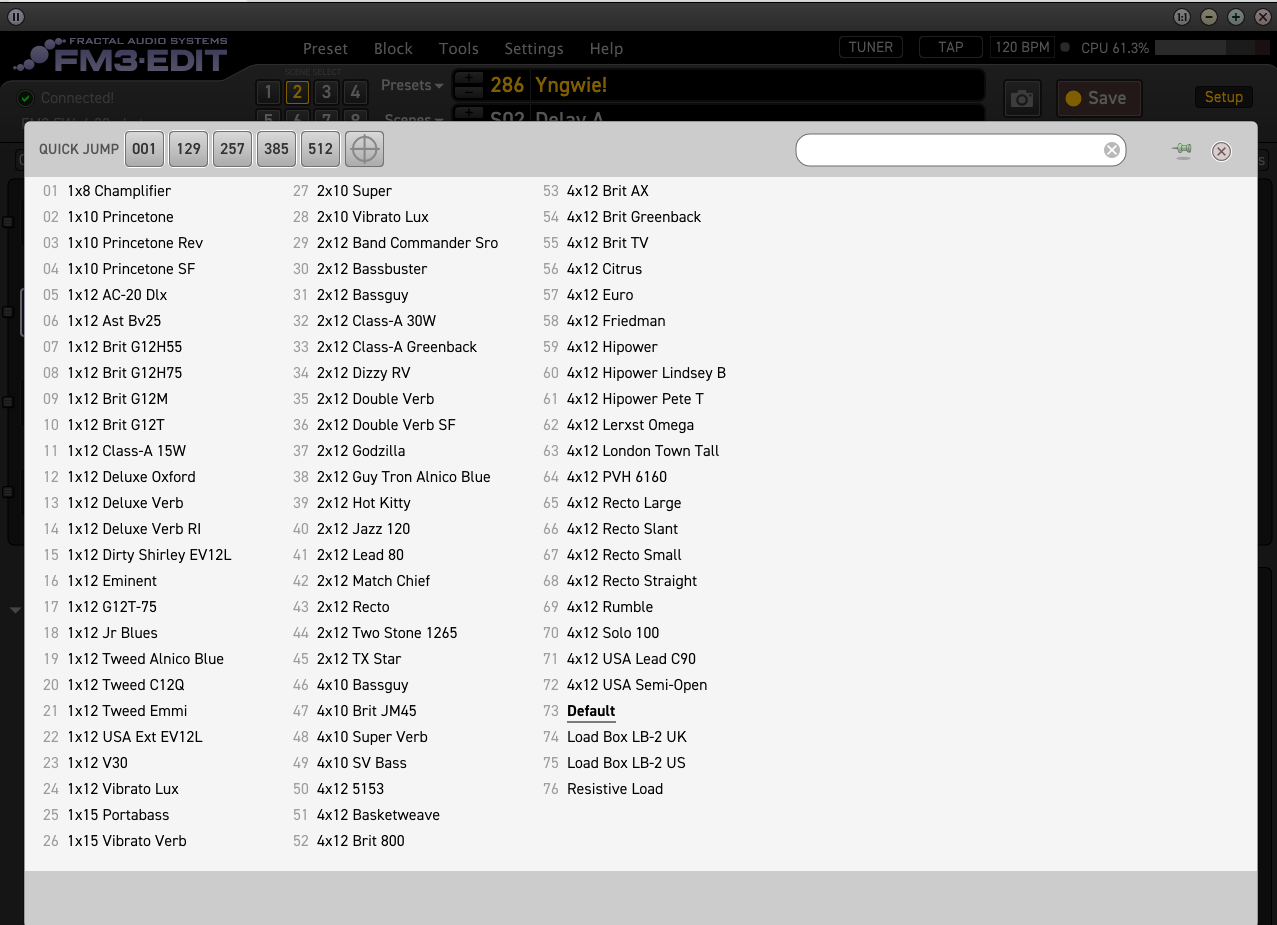The image size is (1277, 925).
Task: Click the TUNER button
Action: [871, 47]
